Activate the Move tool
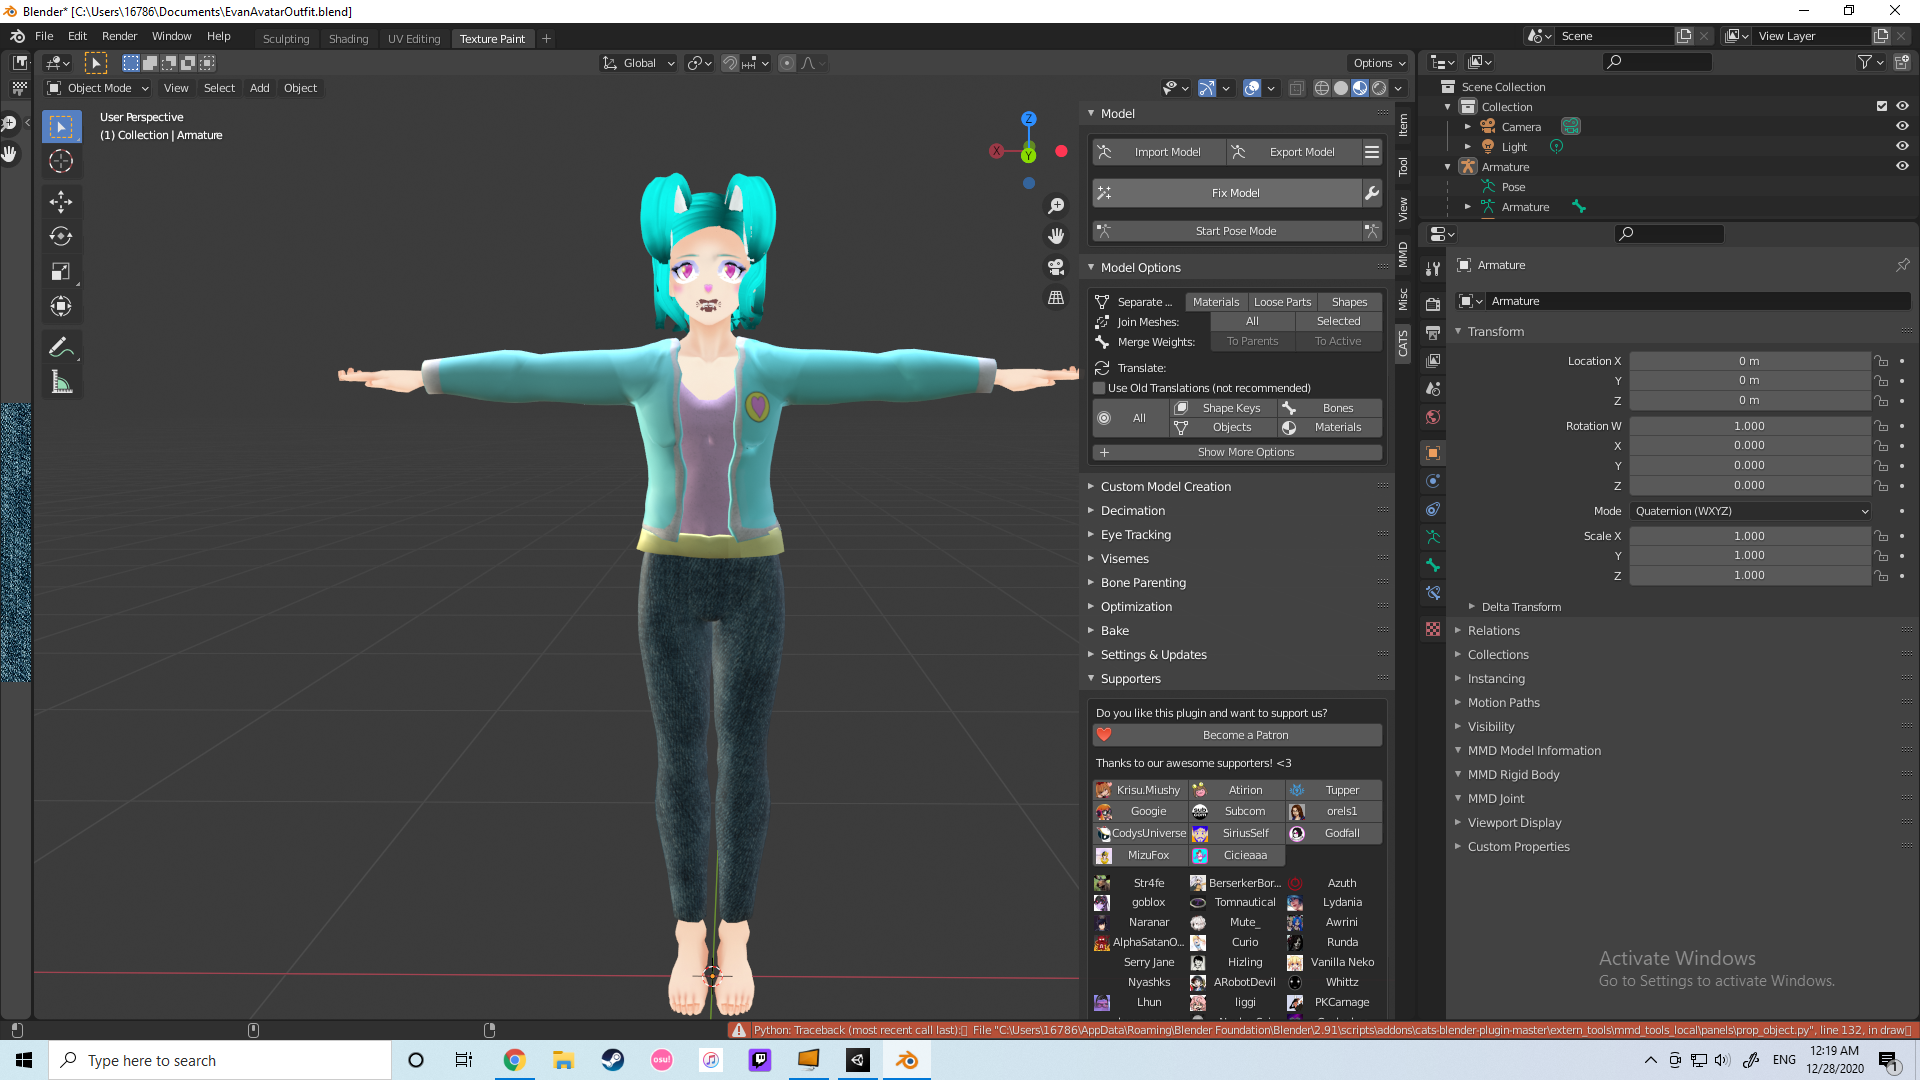This screenshot has width=1920, height=1080. [x=61, y=201]
